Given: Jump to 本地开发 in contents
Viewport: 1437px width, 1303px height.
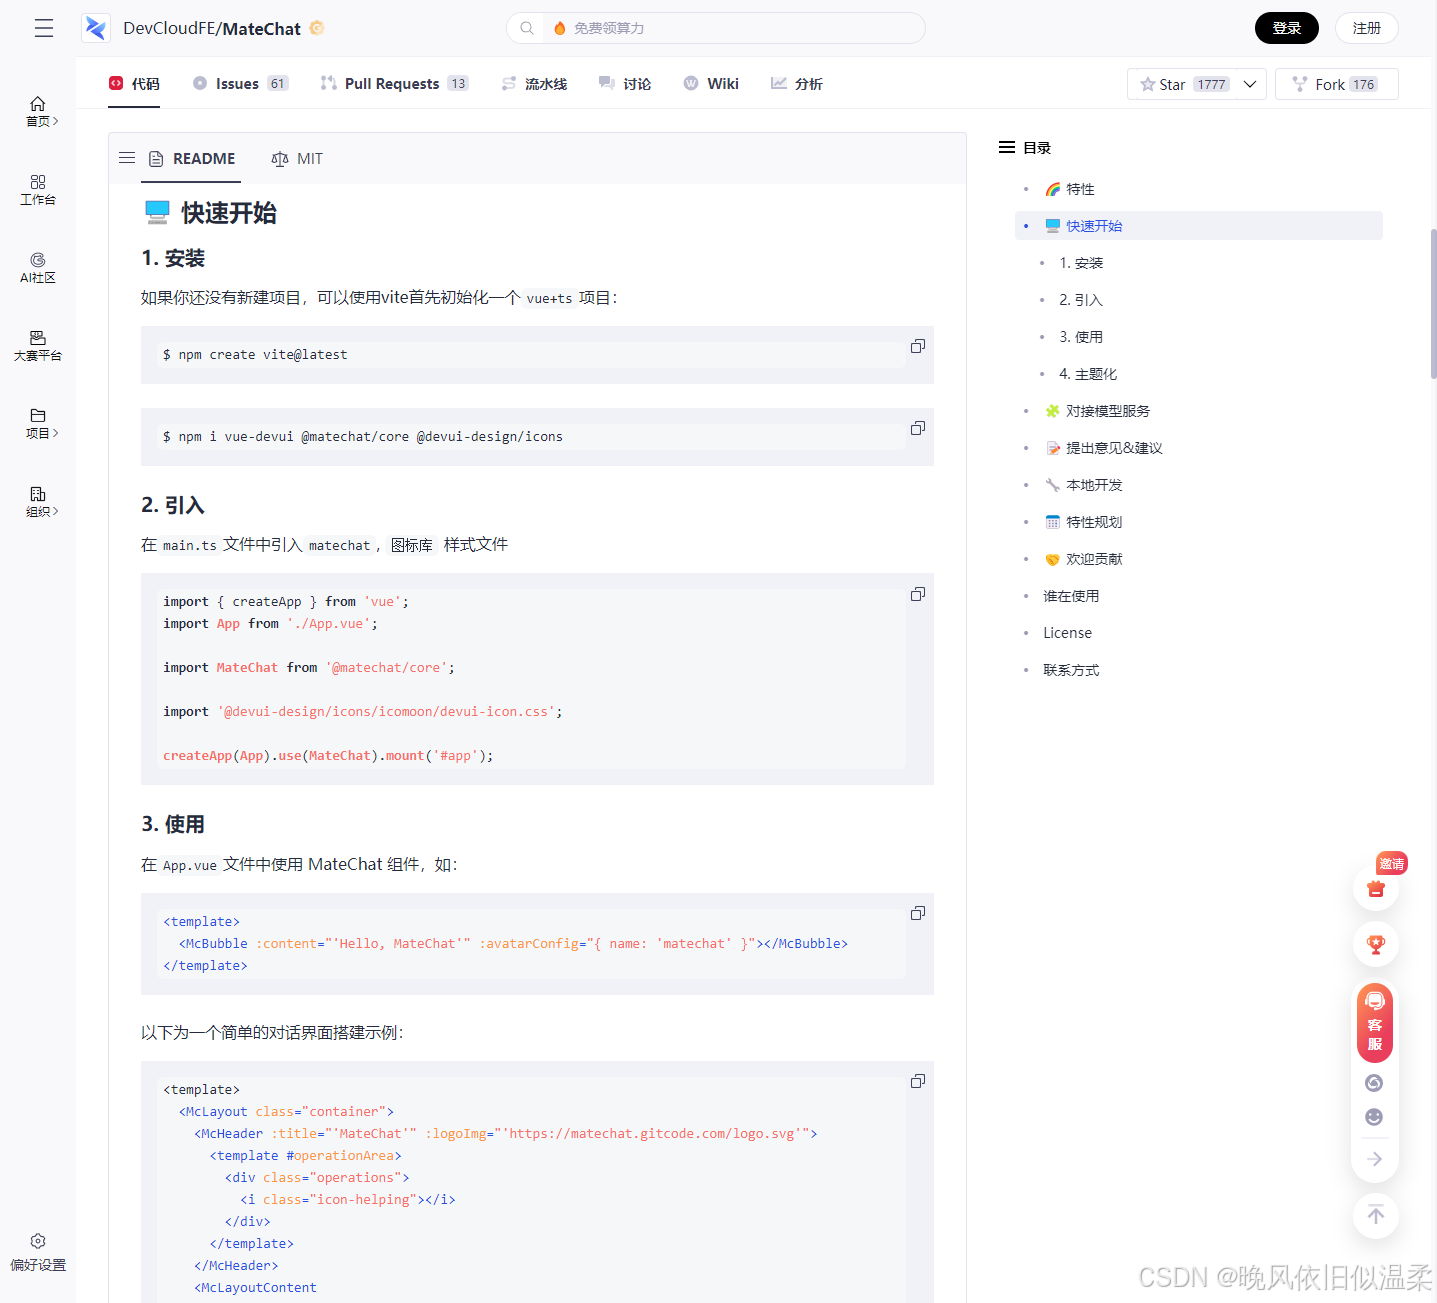Looking at the screenshot, I should pyautogui.click(x=1083, y=485).
